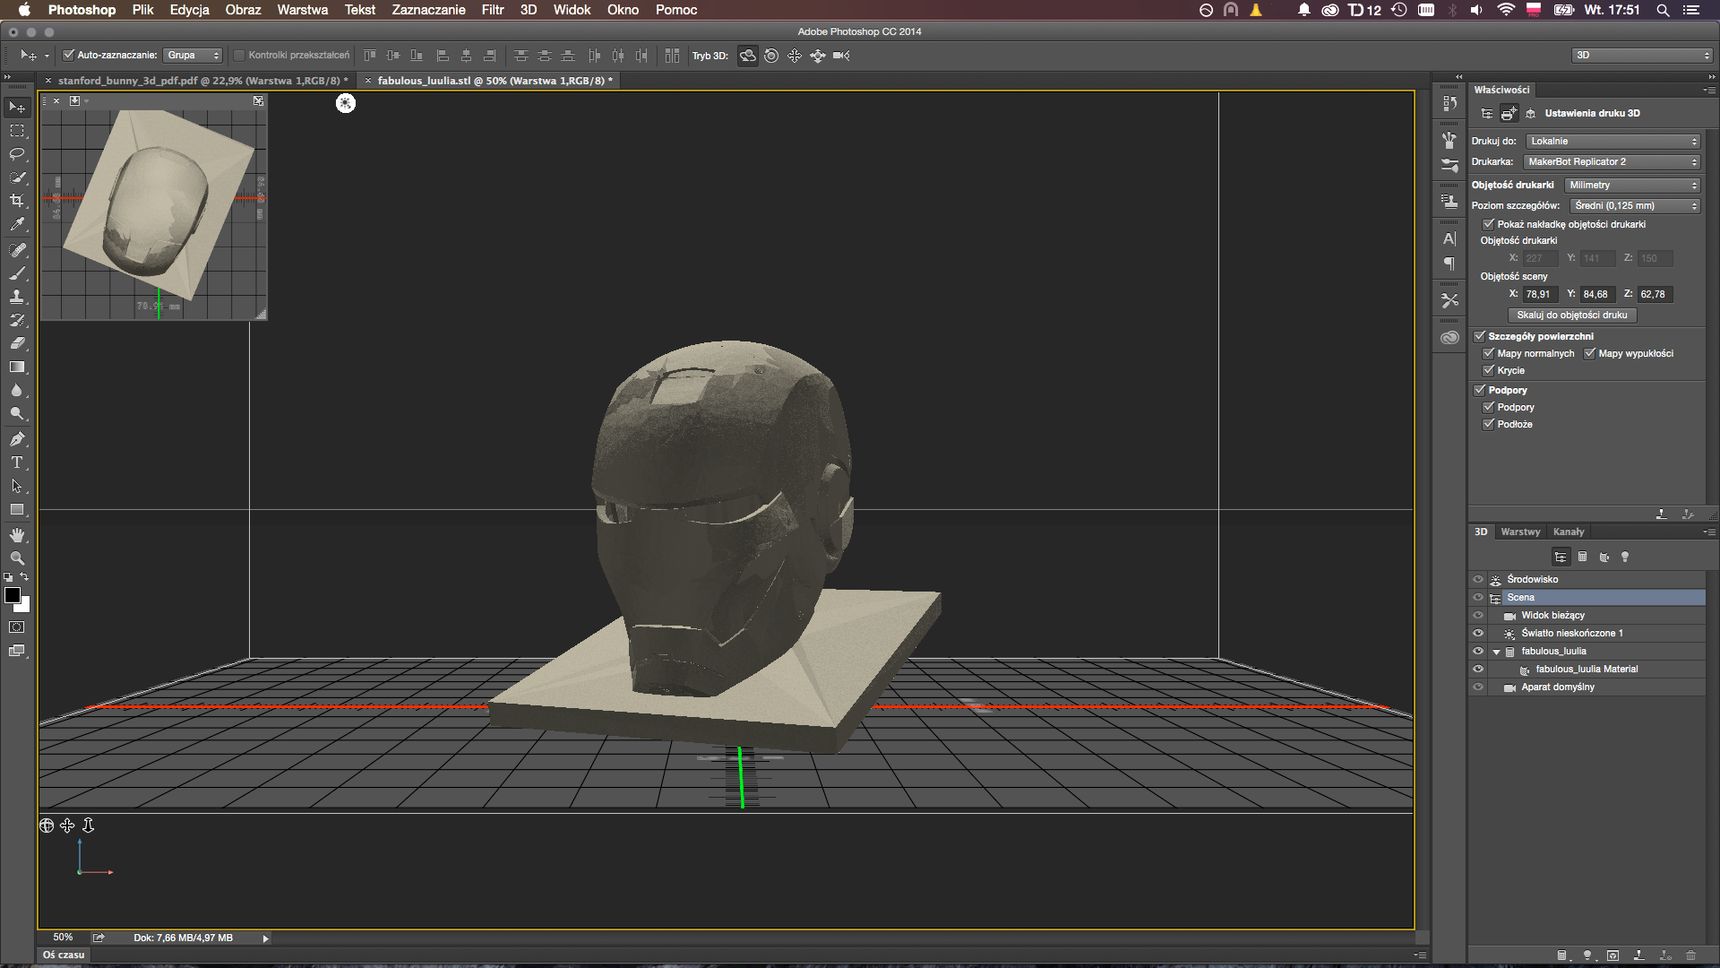This screenshot has height=968, width=1720.
Task: Toggle Szczegóły powierzchni checkbox
Action: 1479,336
